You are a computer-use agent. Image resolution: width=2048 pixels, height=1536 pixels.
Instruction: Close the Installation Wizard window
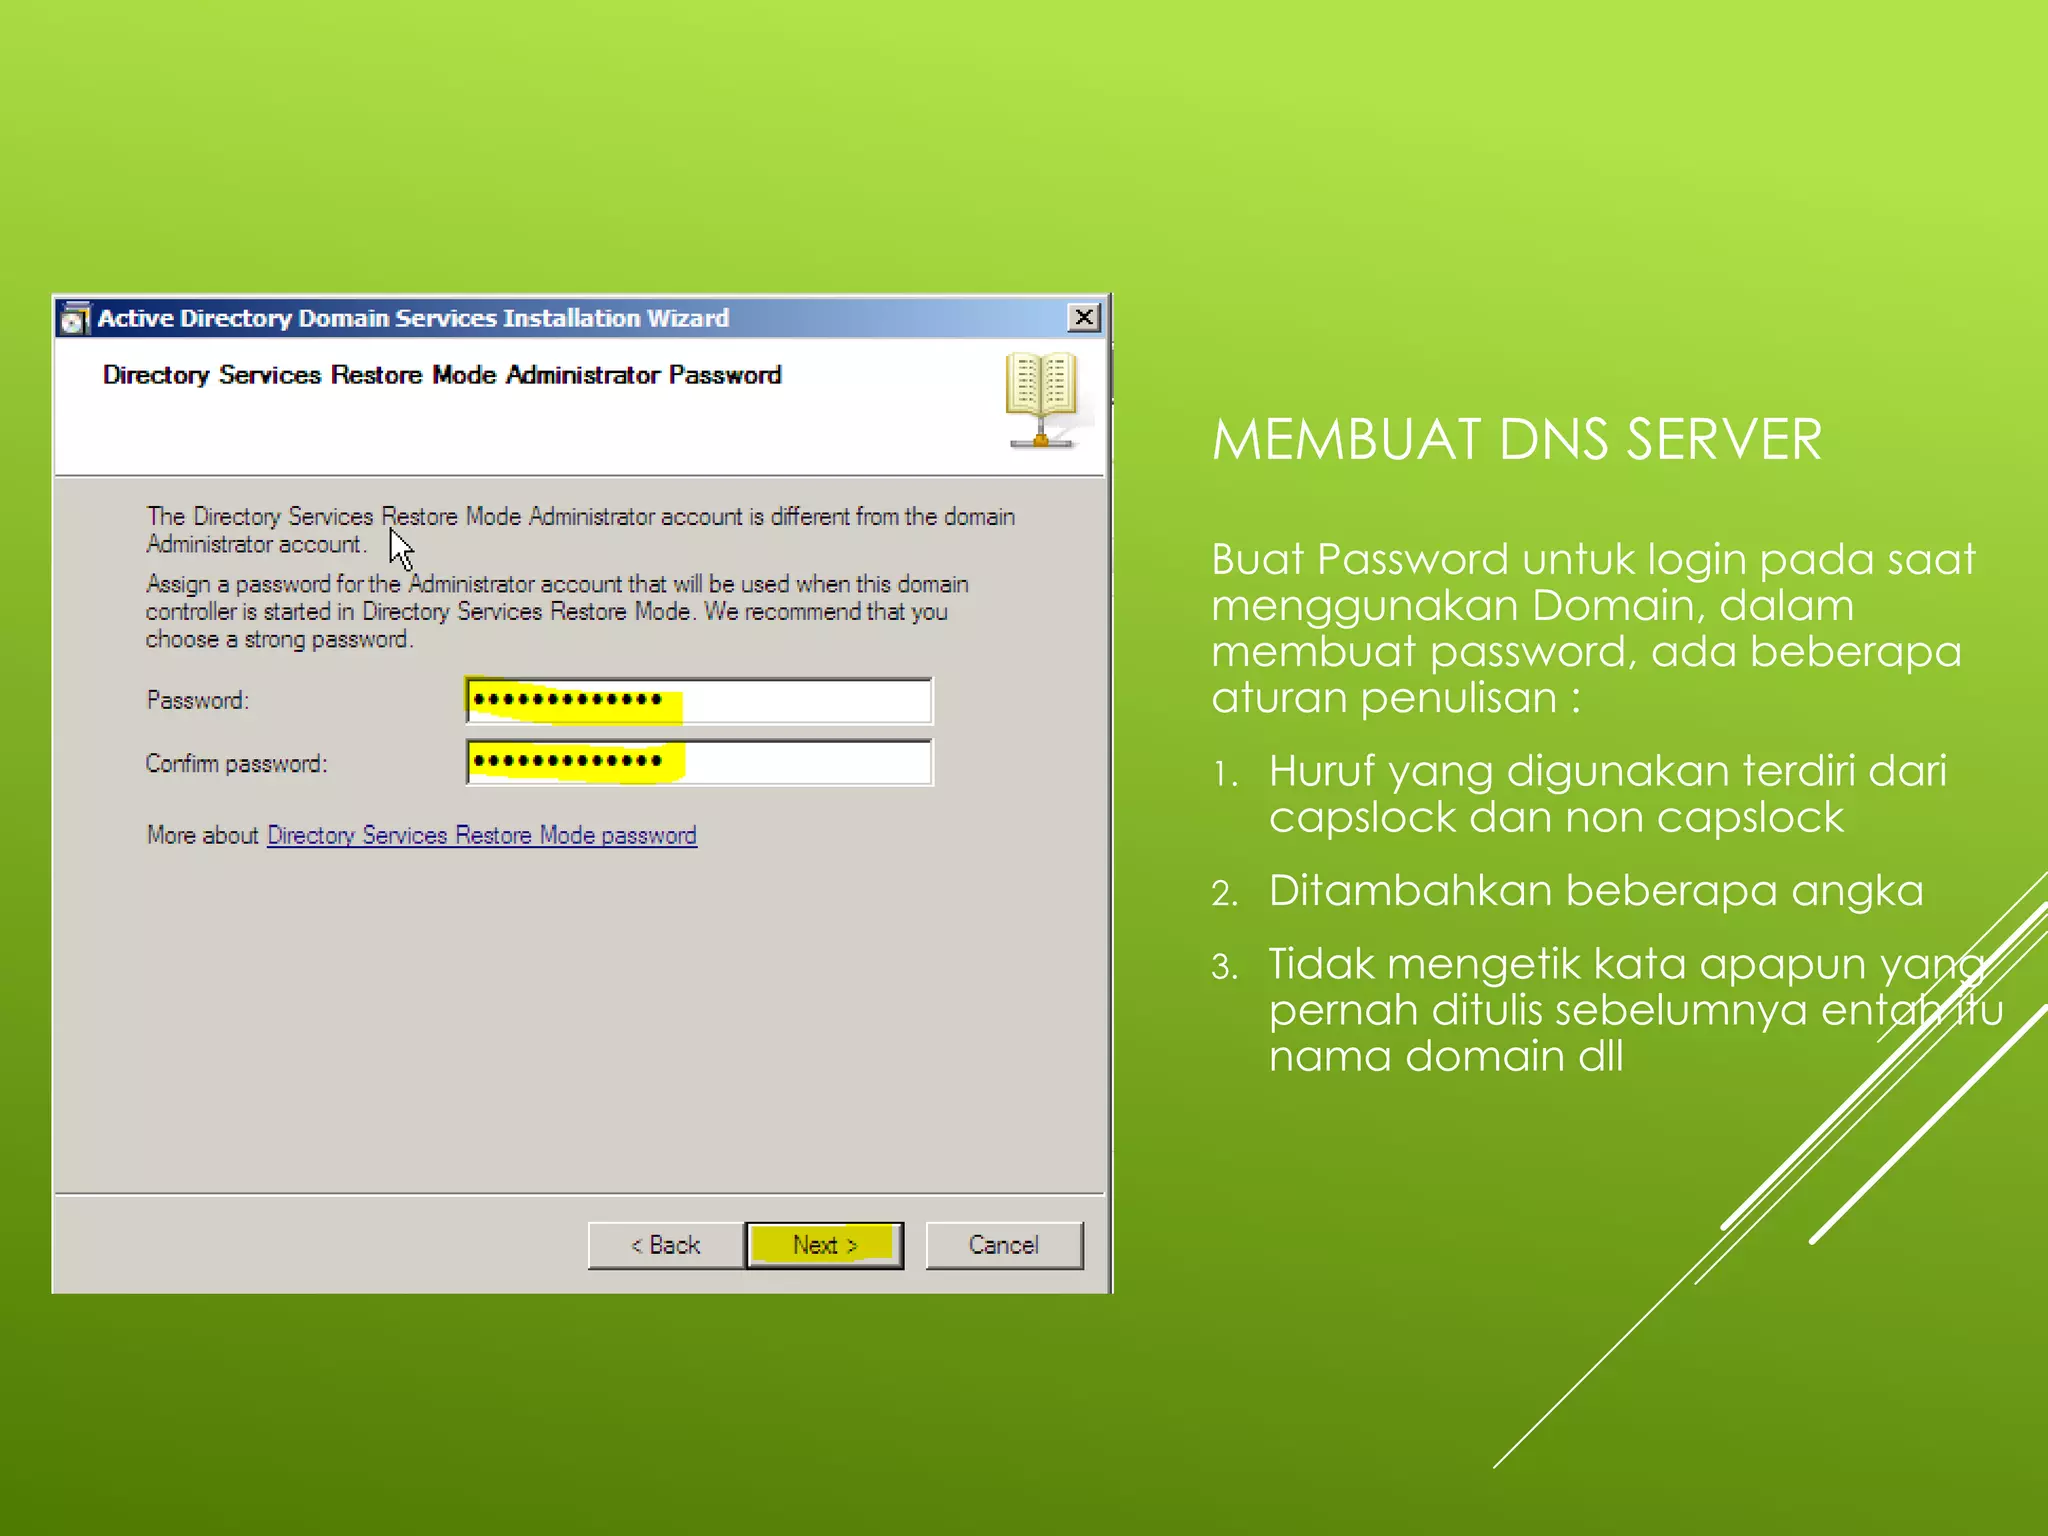point(1084,318)
